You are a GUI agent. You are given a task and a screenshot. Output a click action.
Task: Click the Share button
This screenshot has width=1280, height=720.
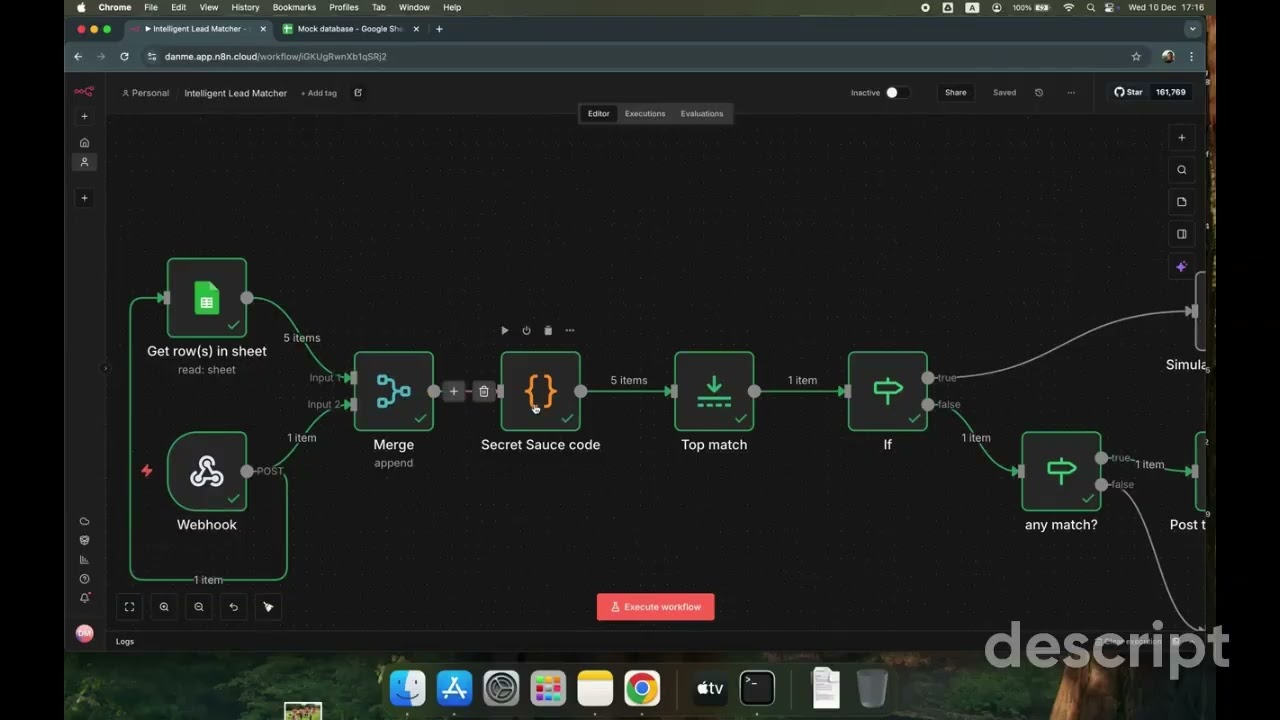tap(956, 93)
